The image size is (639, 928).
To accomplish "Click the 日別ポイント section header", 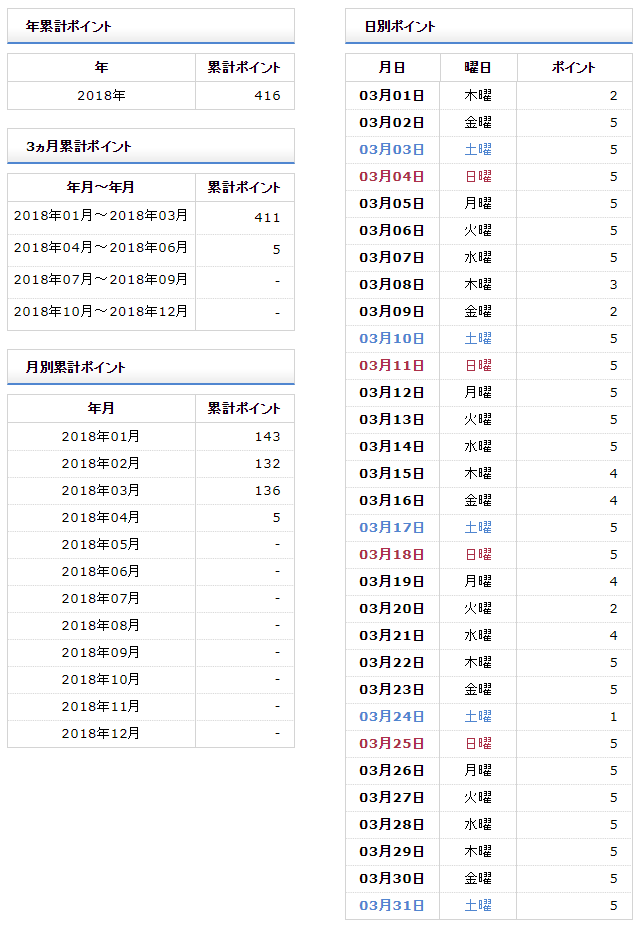I will point(489,26).
